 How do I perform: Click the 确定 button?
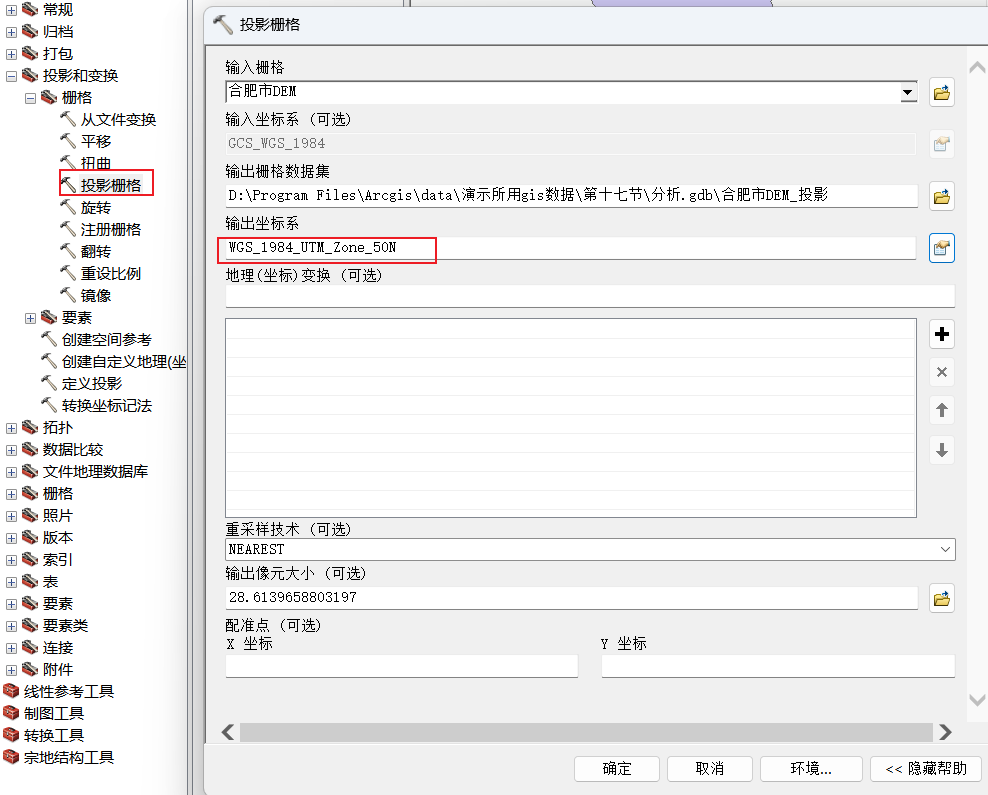click(617, 769)
